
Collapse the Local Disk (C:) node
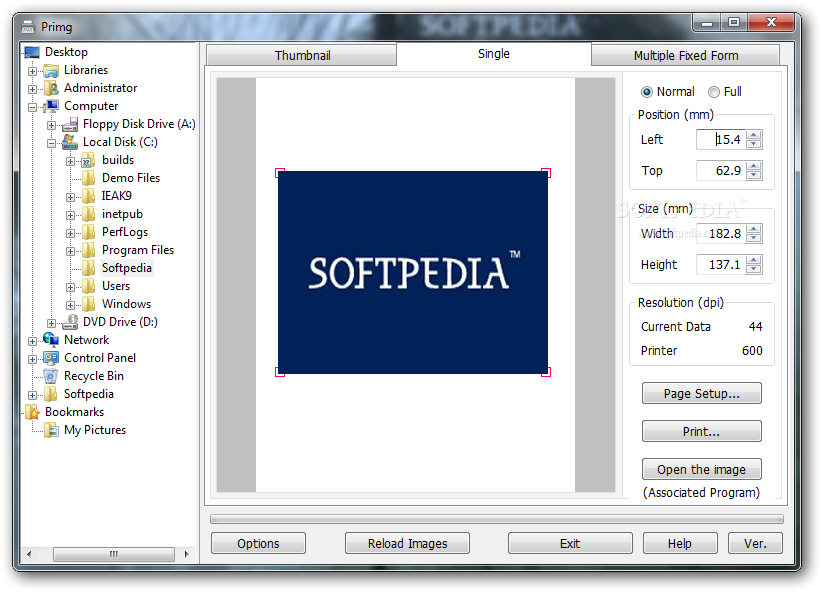[x=51, y=143]
